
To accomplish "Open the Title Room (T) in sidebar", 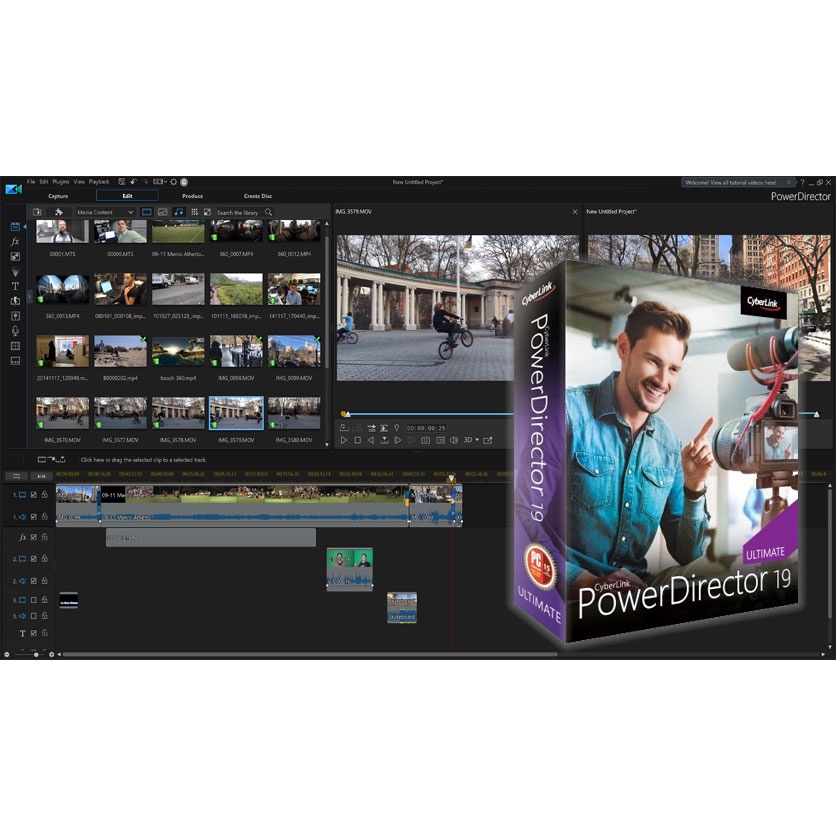I will coord(15,286).
